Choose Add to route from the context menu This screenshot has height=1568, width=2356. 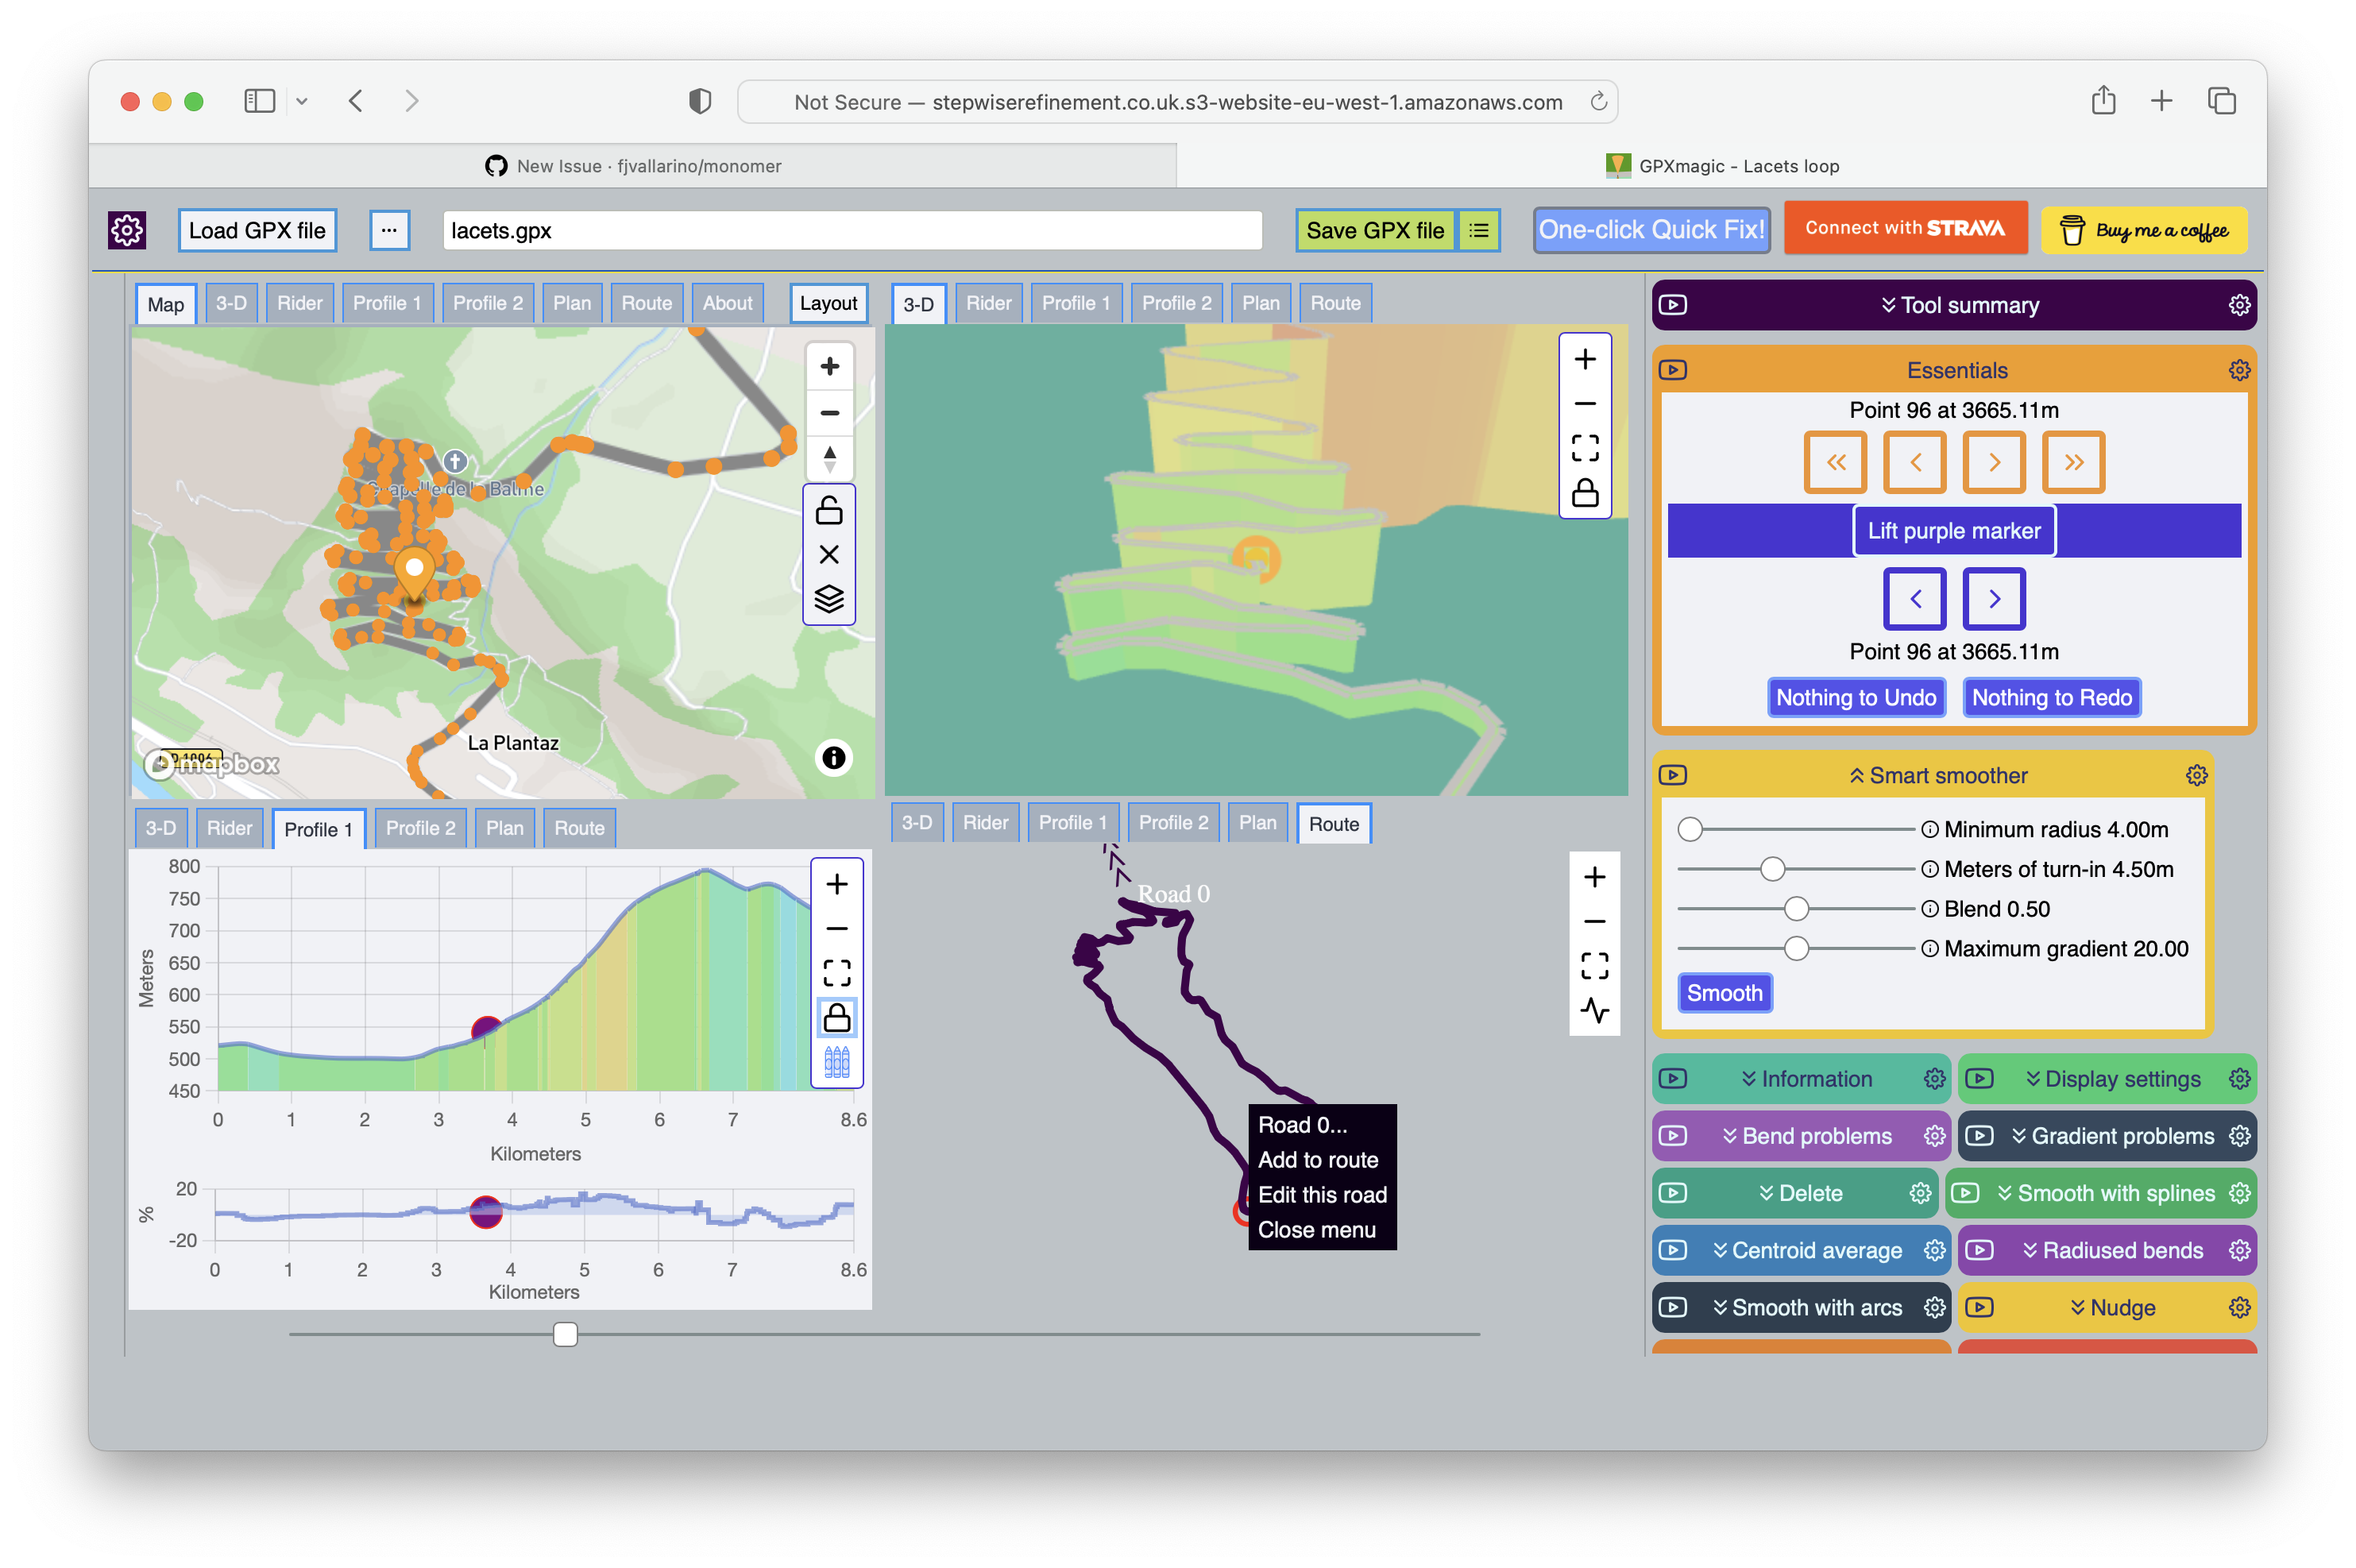tap(1319, 1160)
